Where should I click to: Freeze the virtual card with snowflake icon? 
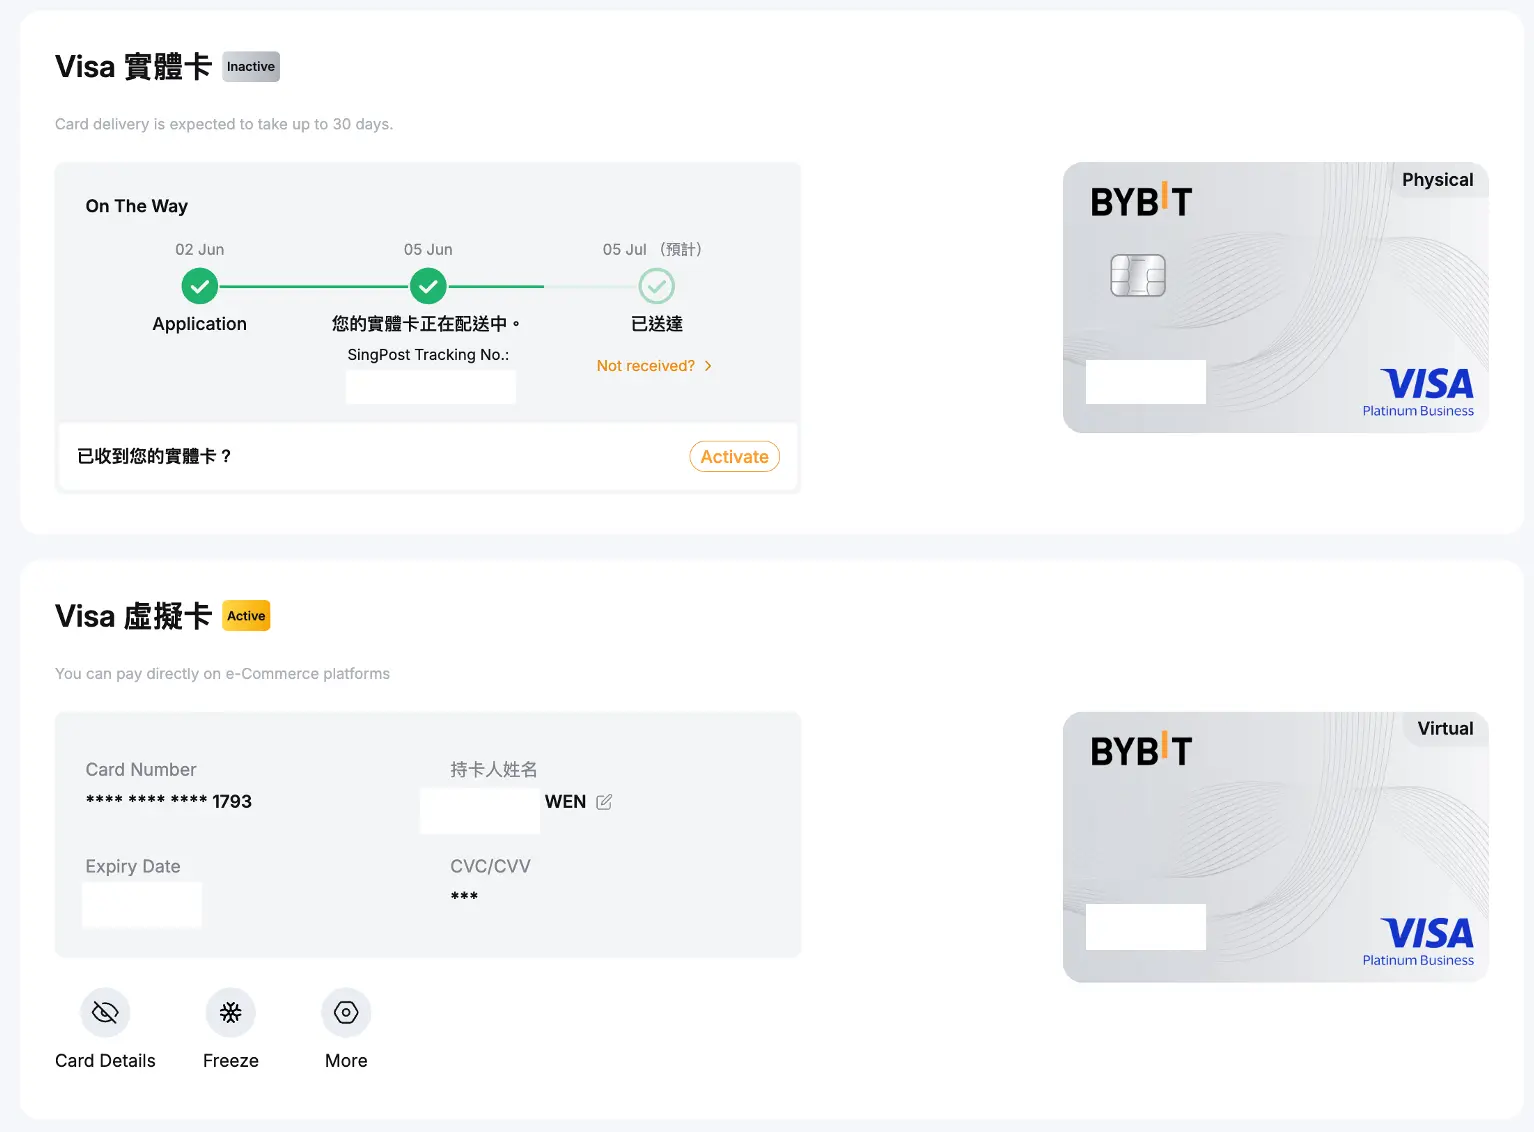231,1013
